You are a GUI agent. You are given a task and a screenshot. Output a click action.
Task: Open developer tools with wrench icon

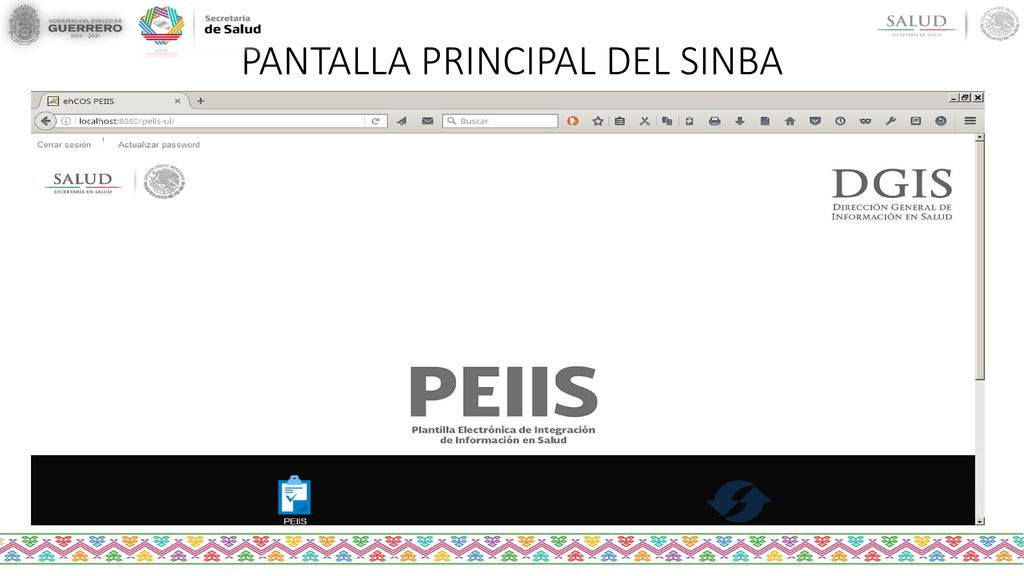point(890,121)
